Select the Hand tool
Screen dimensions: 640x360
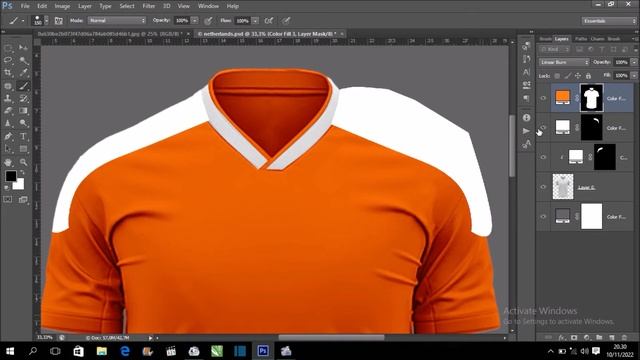click(x=8, y=162)
